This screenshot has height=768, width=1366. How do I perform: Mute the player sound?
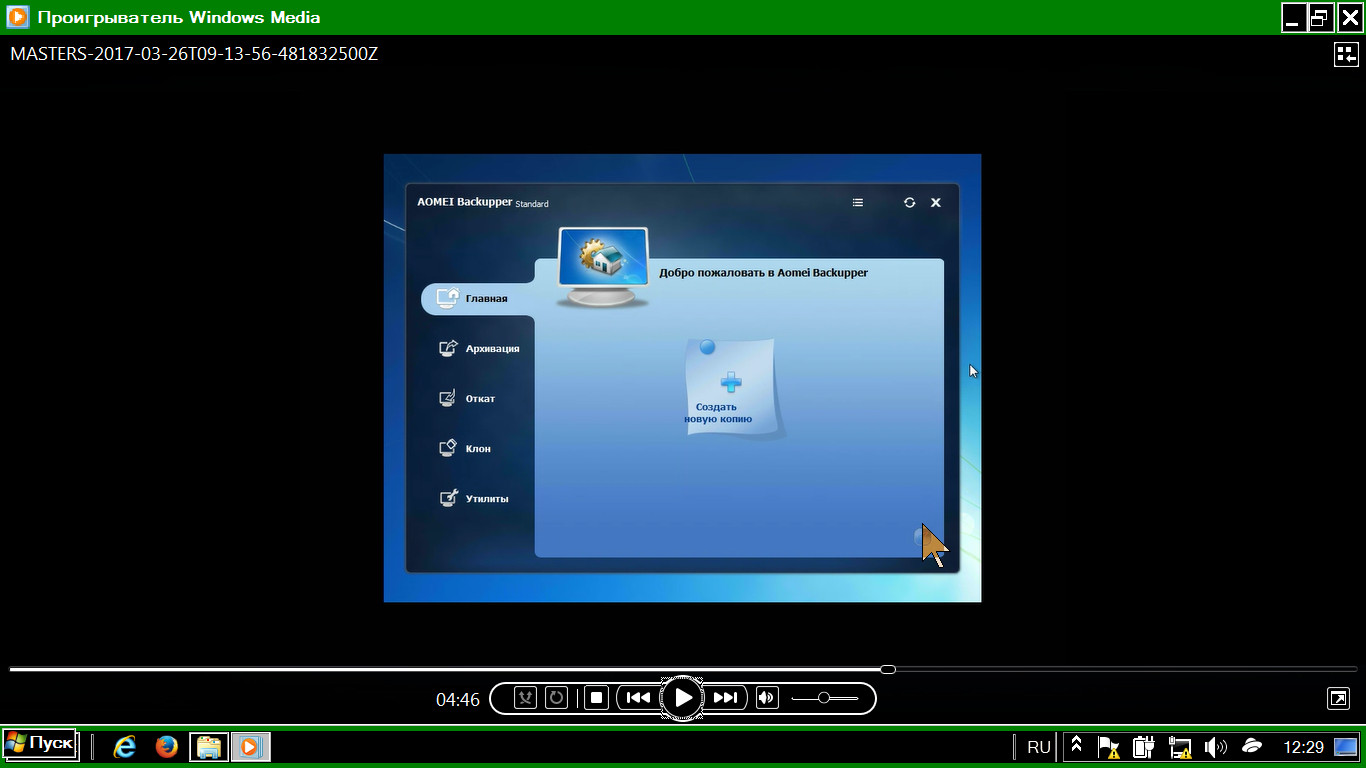click(x=767, y=698)
